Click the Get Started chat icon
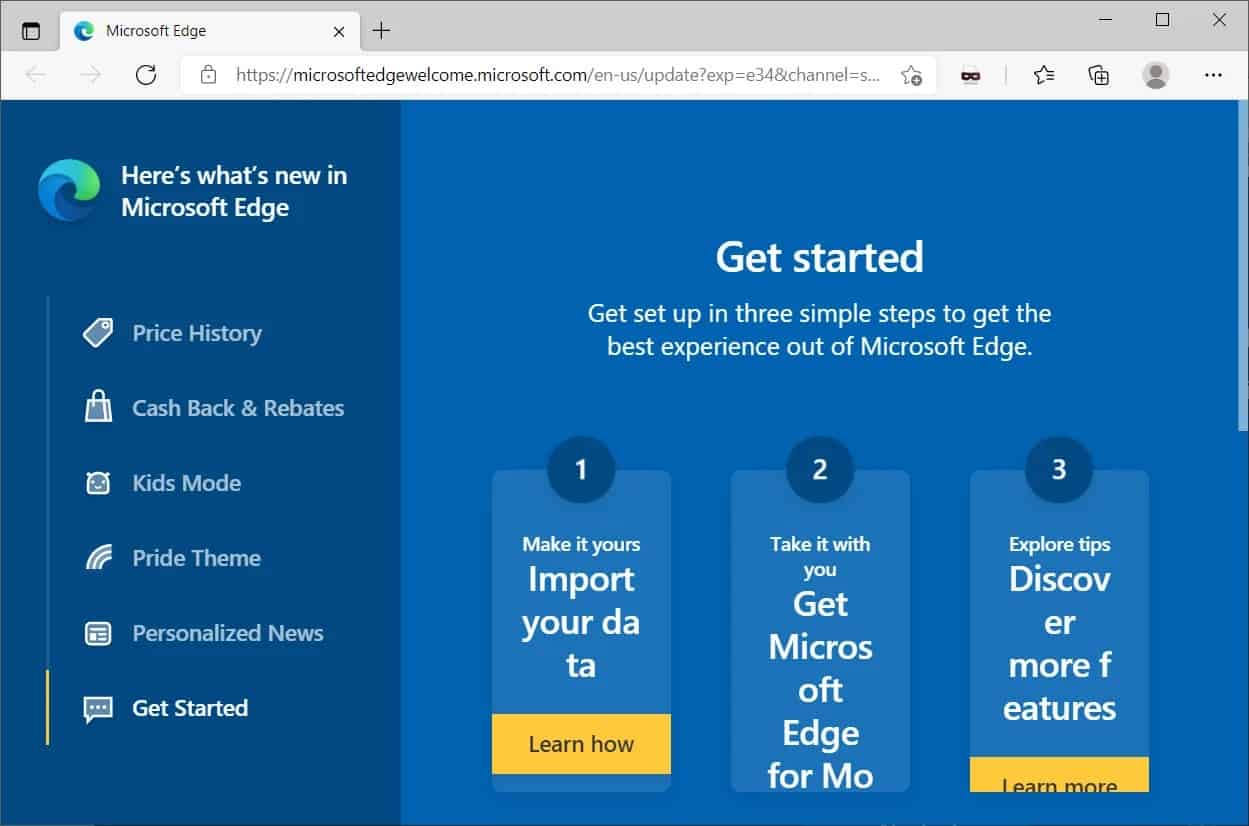Viewport: 1249px width, 826px height. (x=98, y=709)
